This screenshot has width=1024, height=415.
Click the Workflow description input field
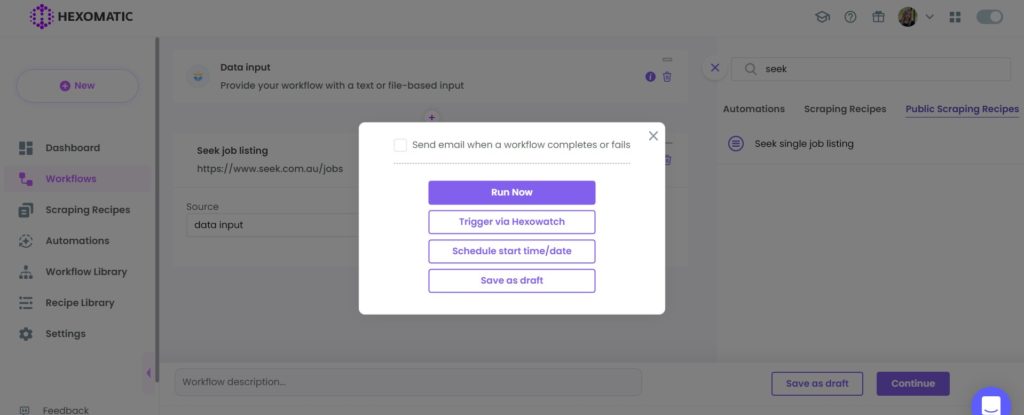tap(408, 382)
